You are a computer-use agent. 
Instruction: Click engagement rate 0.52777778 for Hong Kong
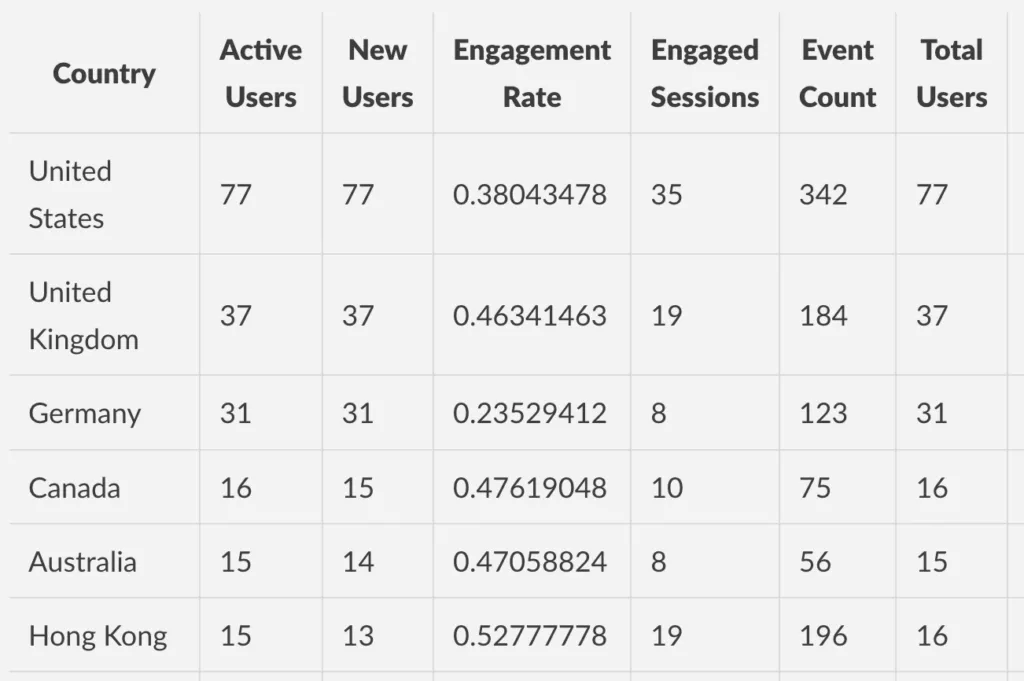coord(530,636)
